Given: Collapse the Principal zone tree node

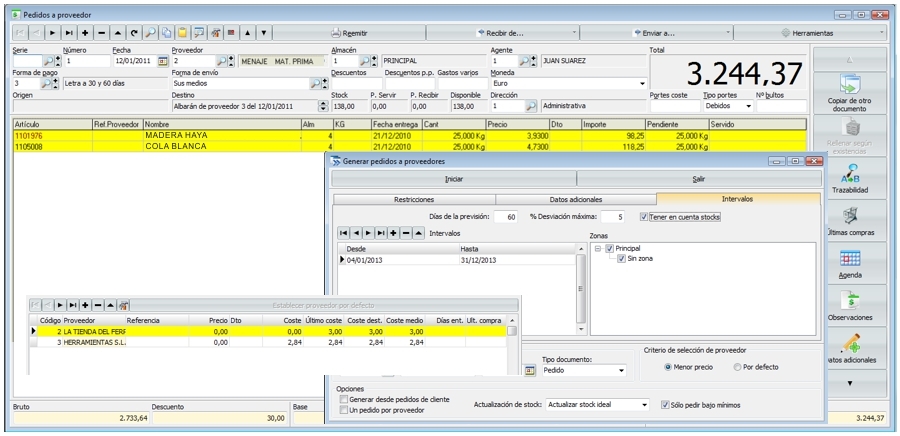Looking at the screenshot, I should pos(598,248).
